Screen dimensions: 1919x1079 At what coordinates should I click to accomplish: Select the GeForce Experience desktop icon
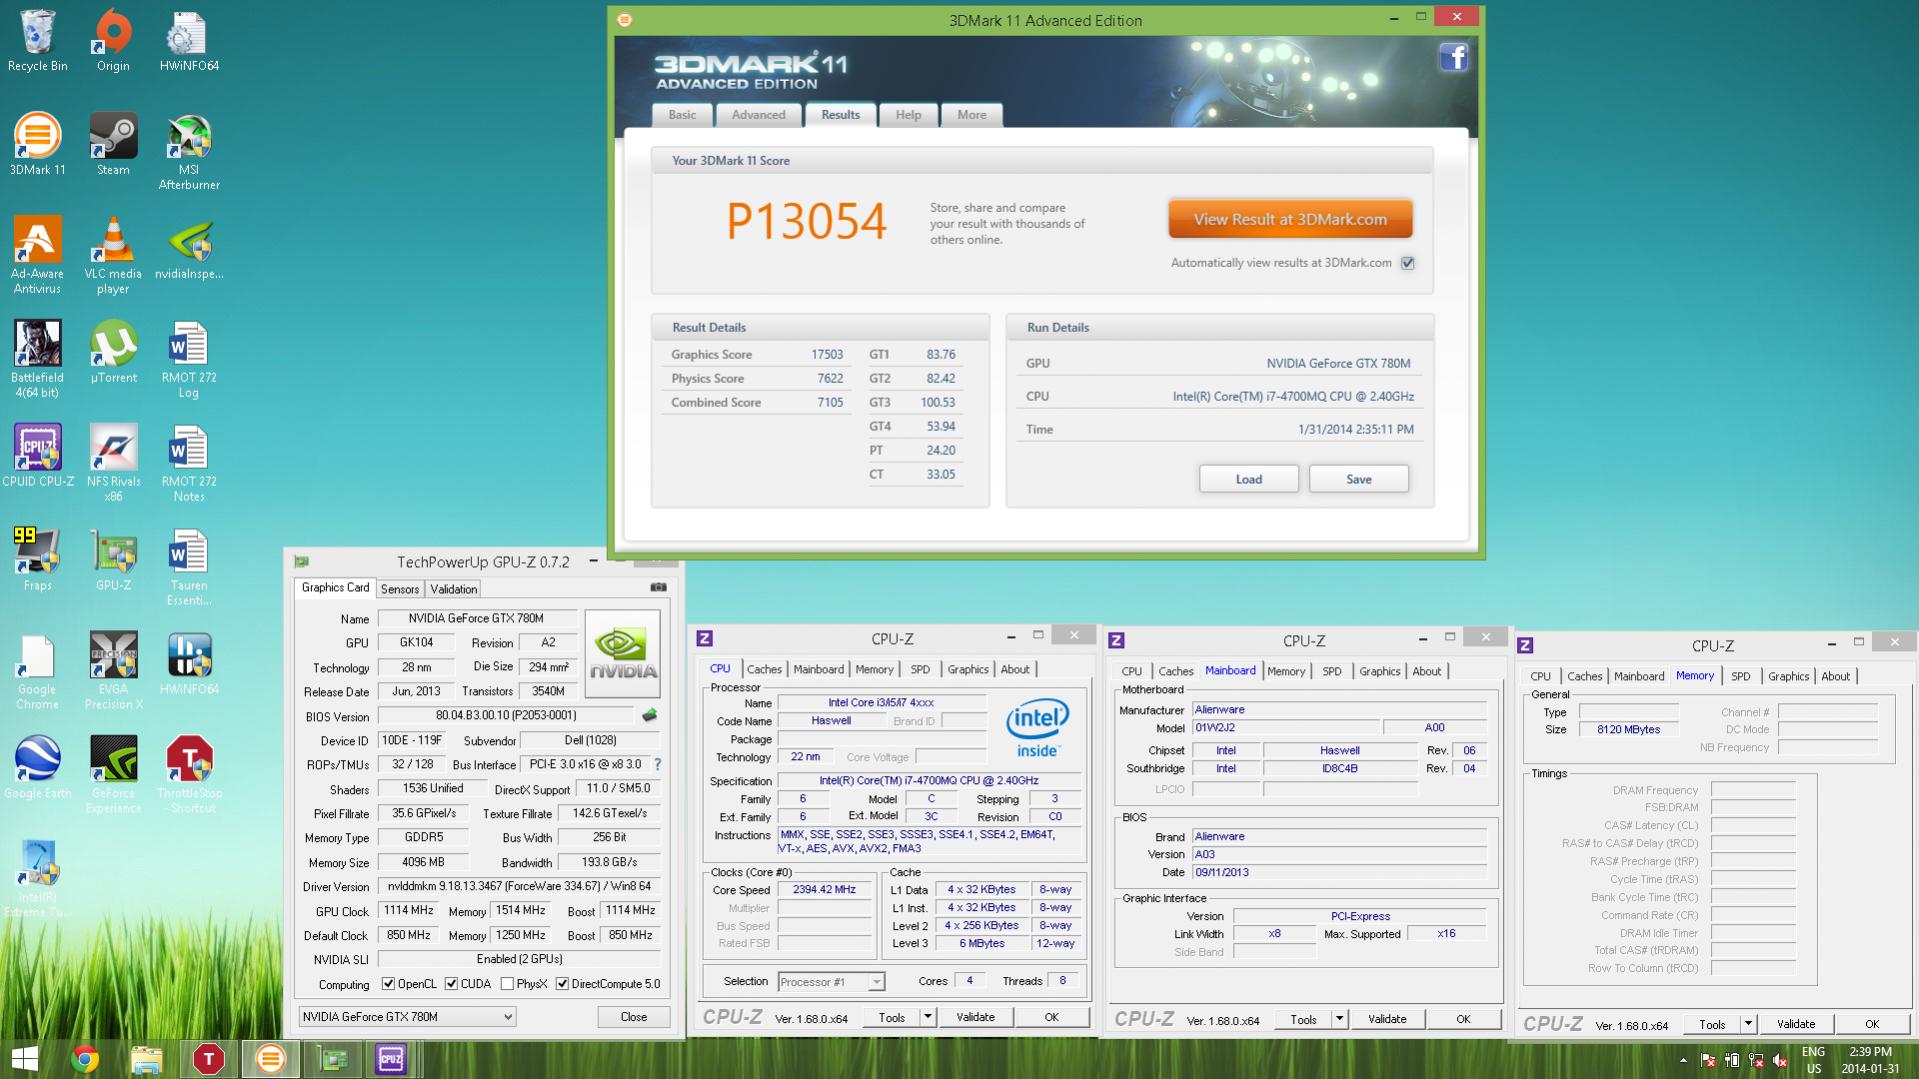pos(113,776)
